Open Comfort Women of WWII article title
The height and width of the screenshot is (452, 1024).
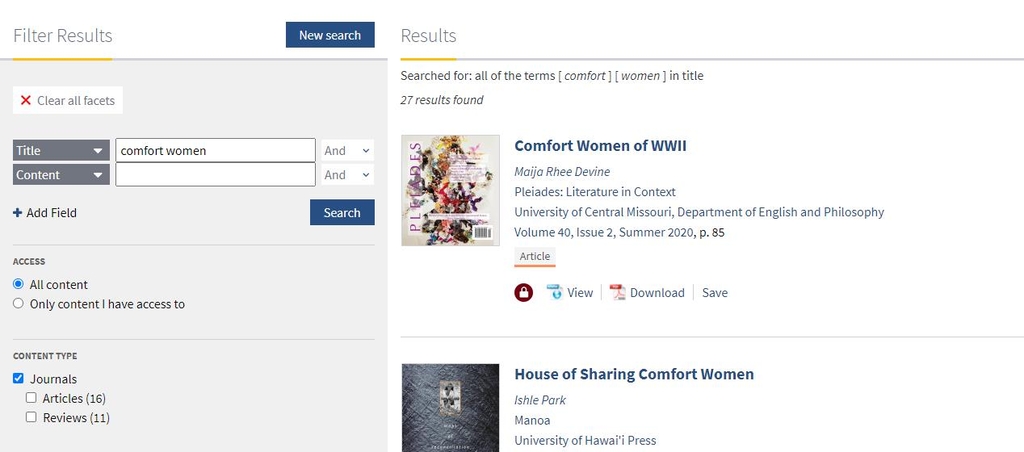(600, 146)
